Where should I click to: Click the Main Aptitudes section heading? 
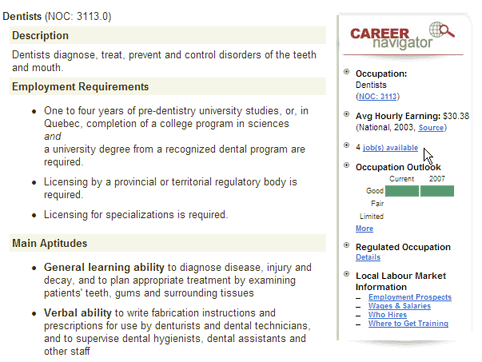pos(50,243)
